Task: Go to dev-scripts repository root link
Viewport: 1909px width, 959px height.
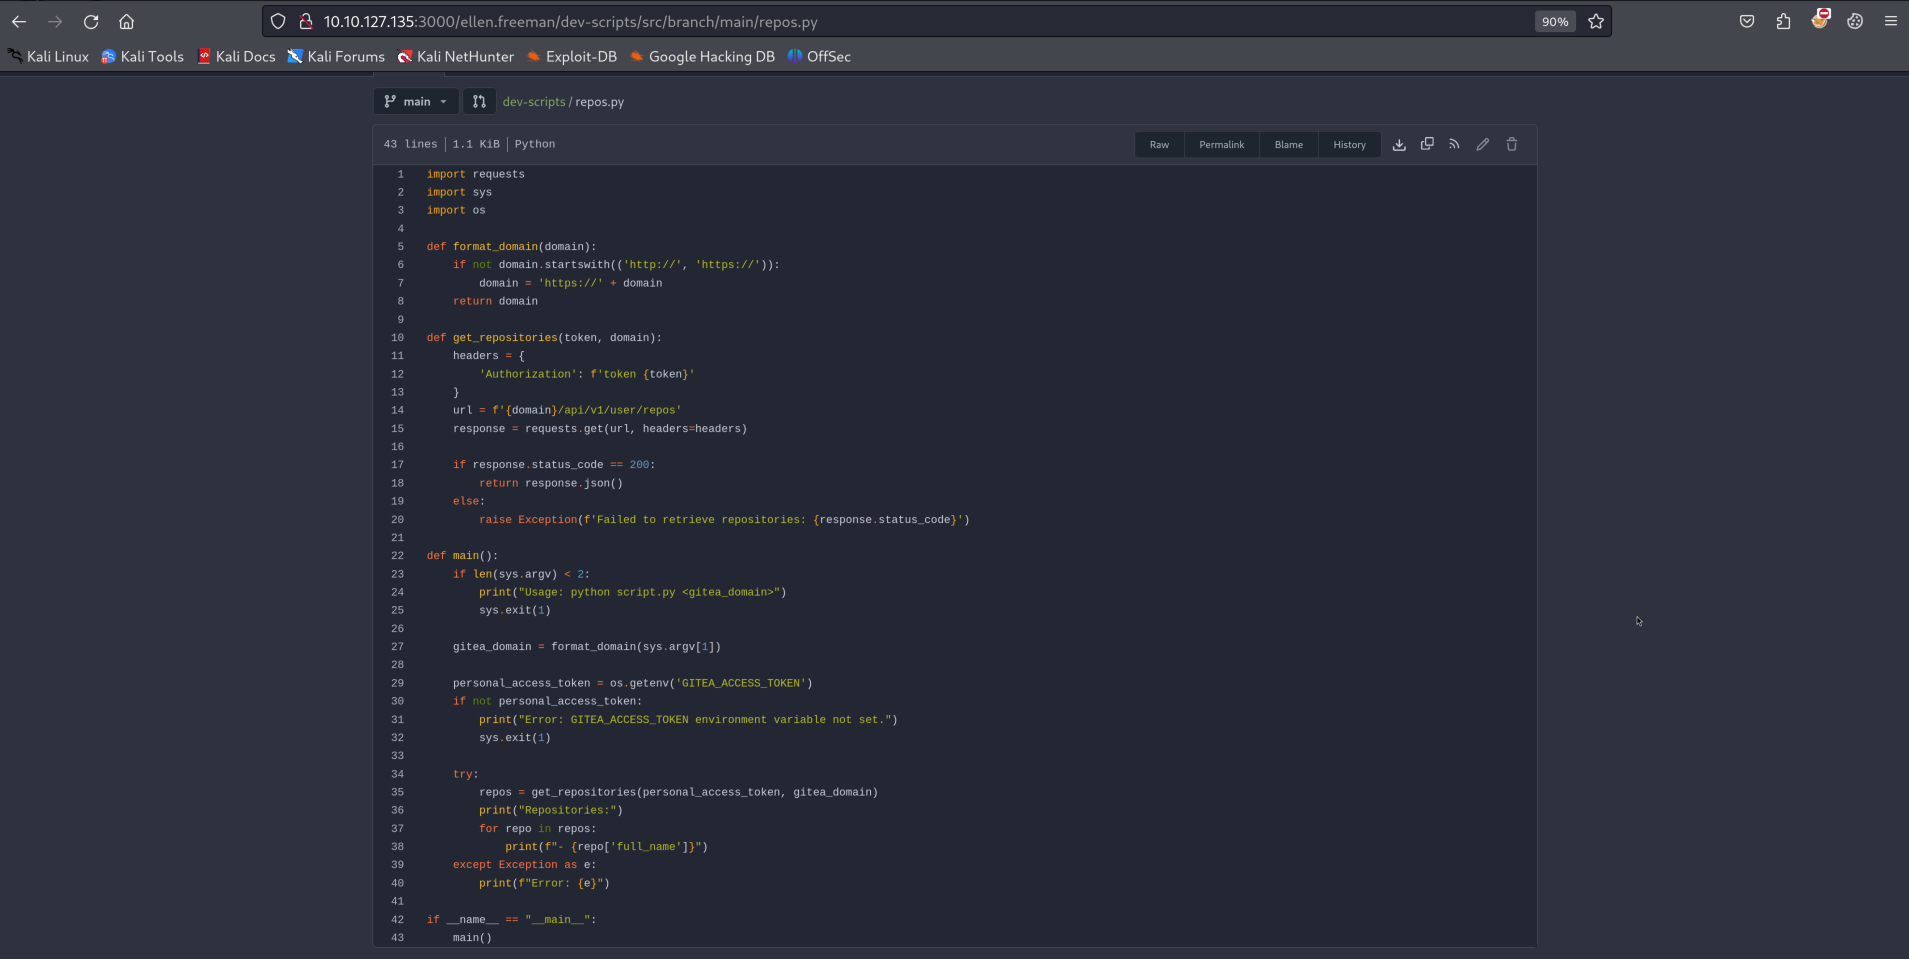Action: [533, 102]
